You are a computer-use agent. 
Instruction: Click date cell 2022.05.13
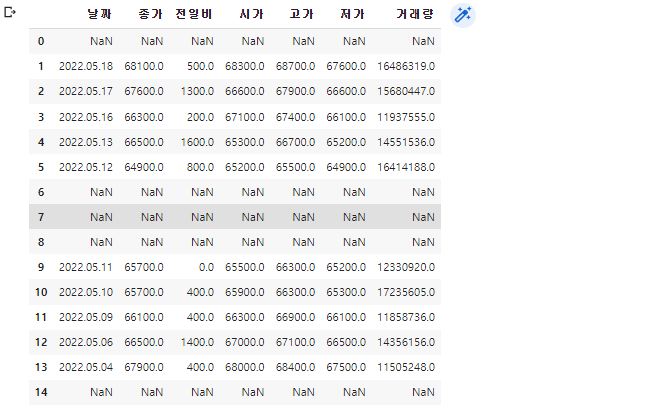pyautogui.click(x=86, y=142)
